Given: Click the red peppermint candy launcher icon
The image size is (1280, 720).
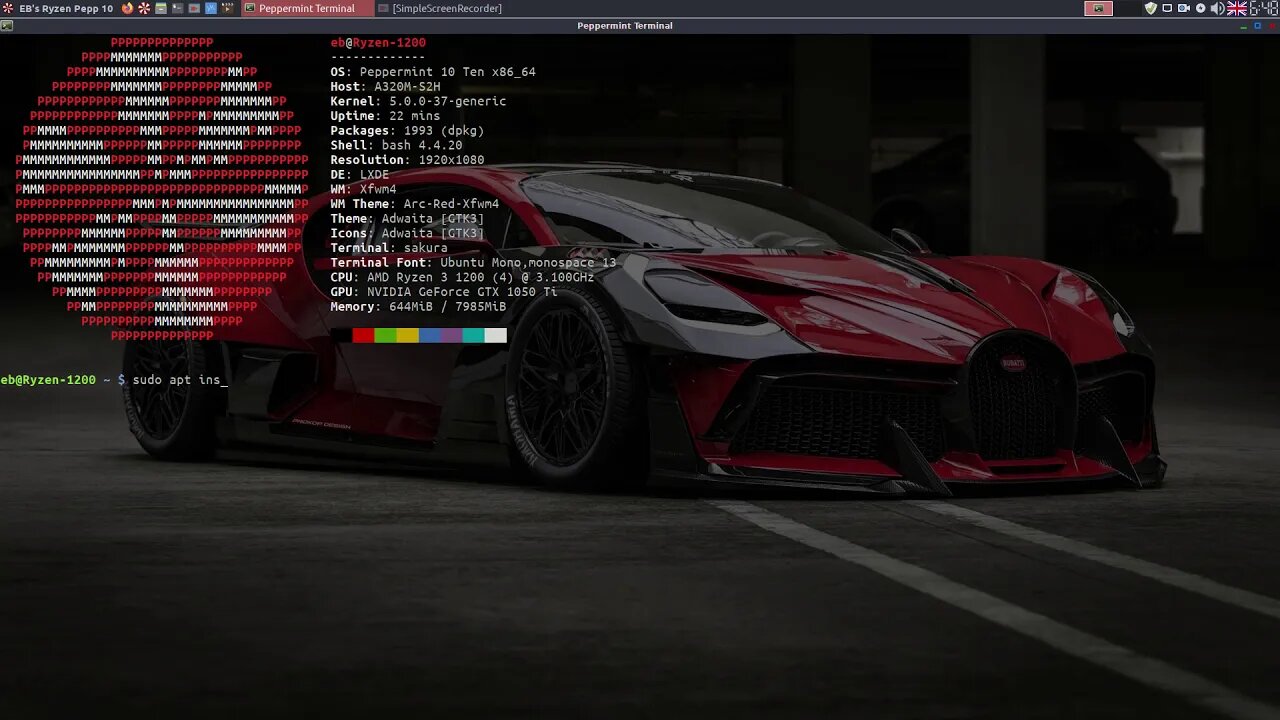Looking at the screenshot, I should [144, 8].
